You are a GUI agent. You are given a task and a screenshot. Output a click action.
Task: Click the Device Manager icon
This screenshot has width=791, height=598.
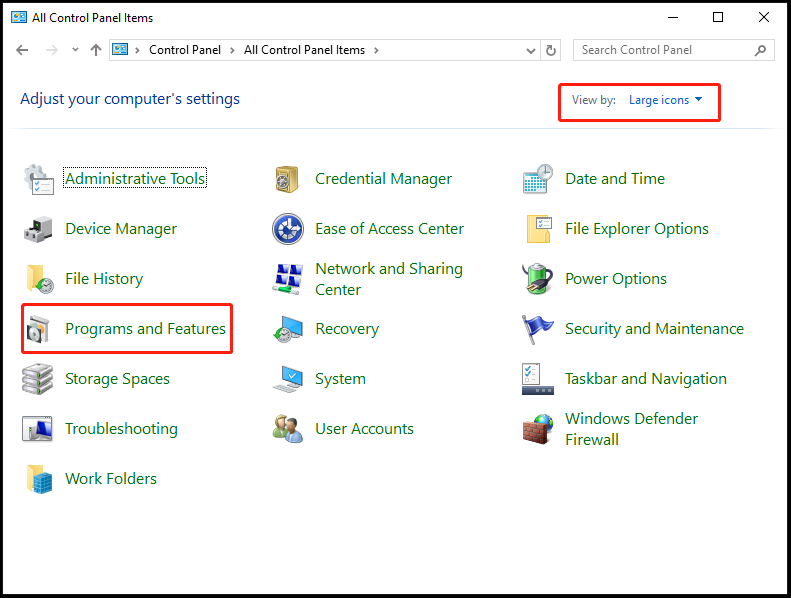point(38,229)
